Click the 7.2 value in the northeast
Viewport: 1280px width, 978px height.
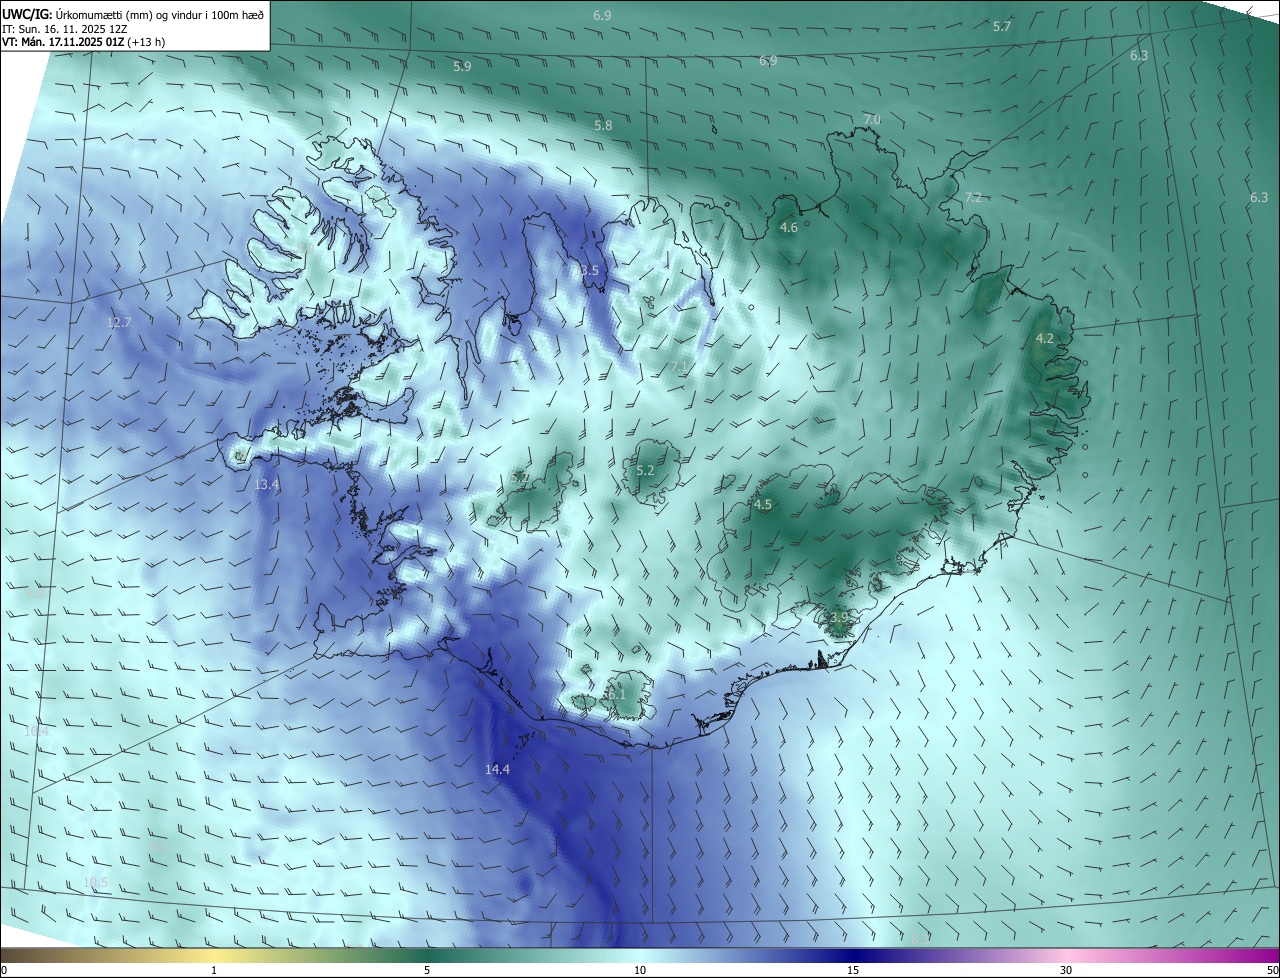tap(973, 198)
